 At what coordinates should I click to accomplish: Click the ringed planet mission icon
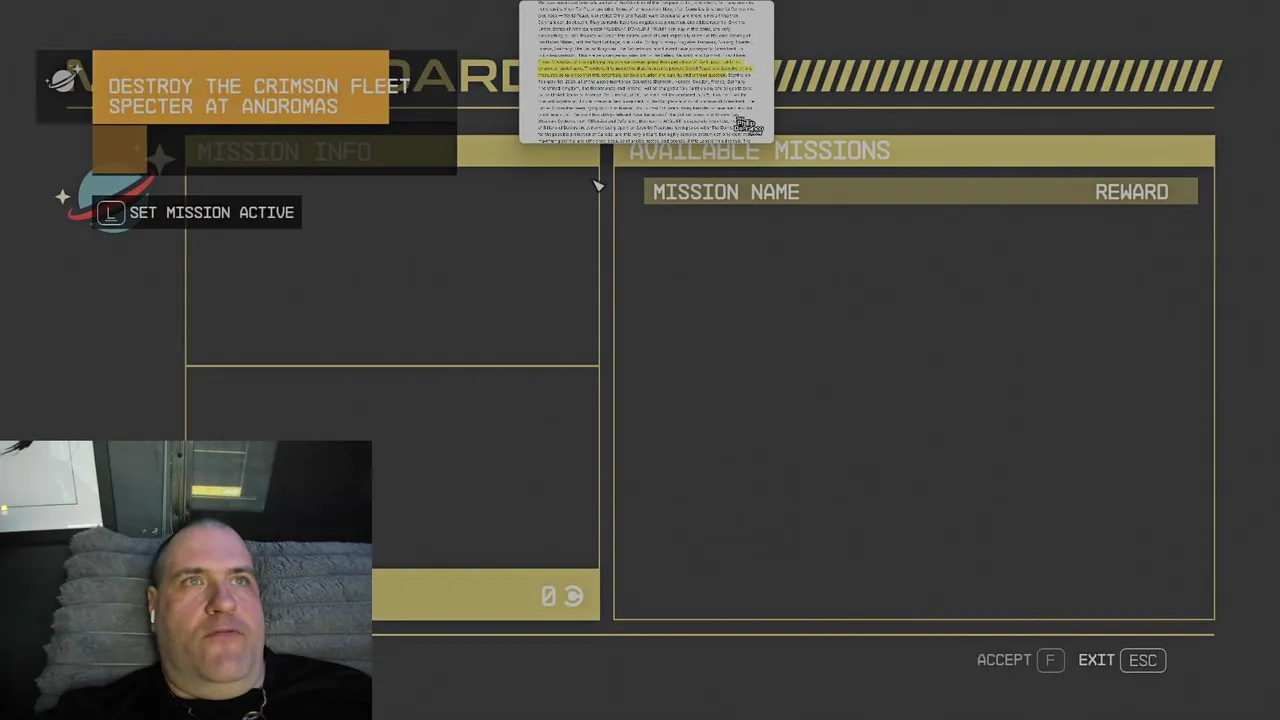coord(113,195)
